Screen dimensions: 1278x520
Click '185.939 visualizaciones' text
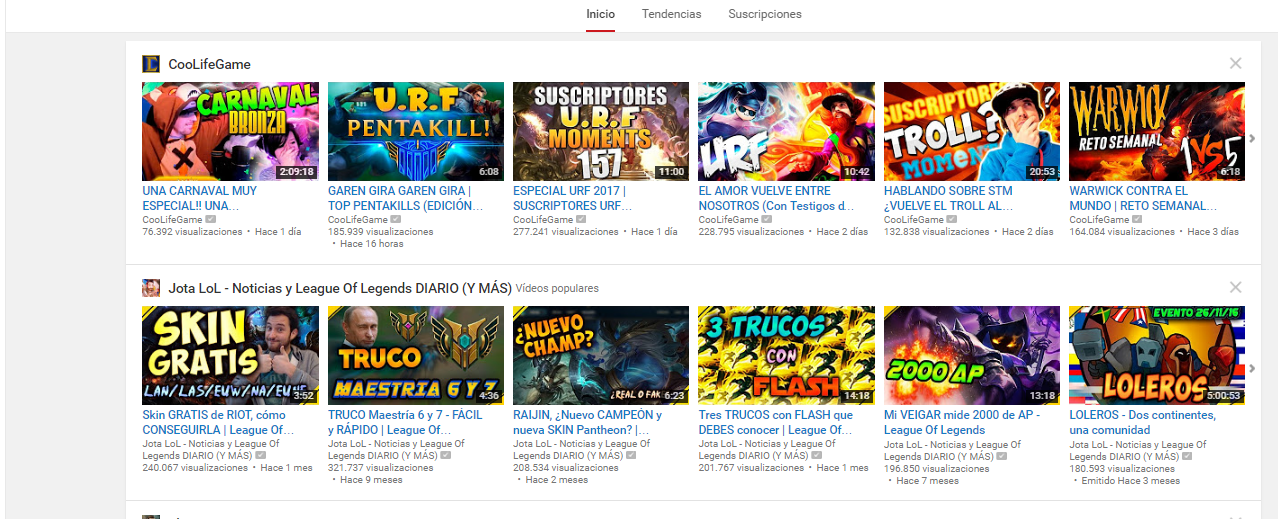pos(381,231)
